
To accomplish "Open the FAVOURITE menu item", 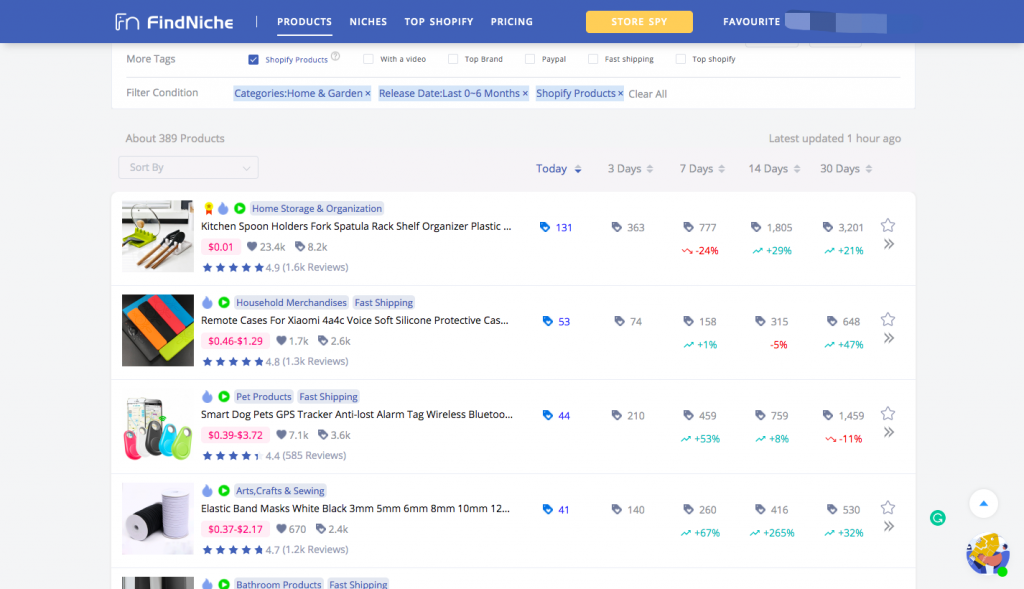I will pos(752,22).
